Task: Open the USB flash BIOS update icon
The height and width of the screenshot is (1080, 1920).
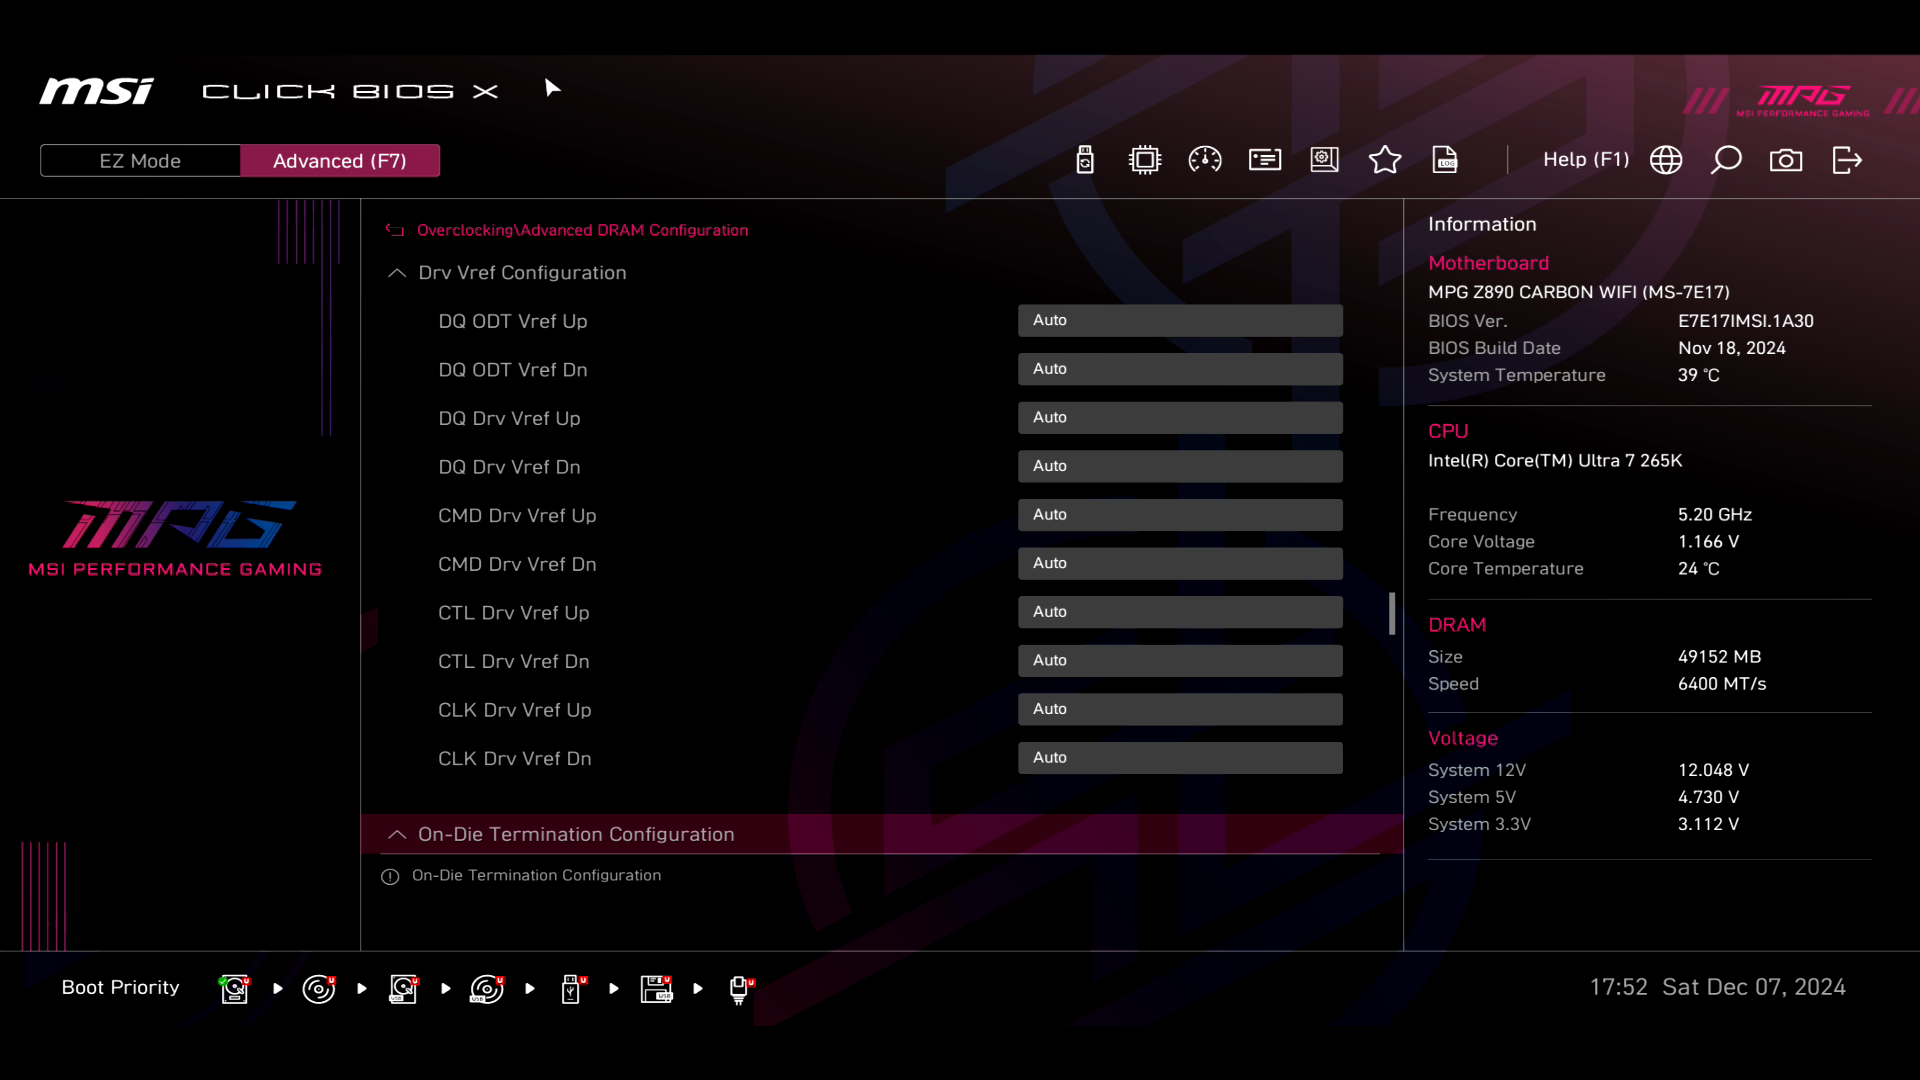Action: 1085,160
